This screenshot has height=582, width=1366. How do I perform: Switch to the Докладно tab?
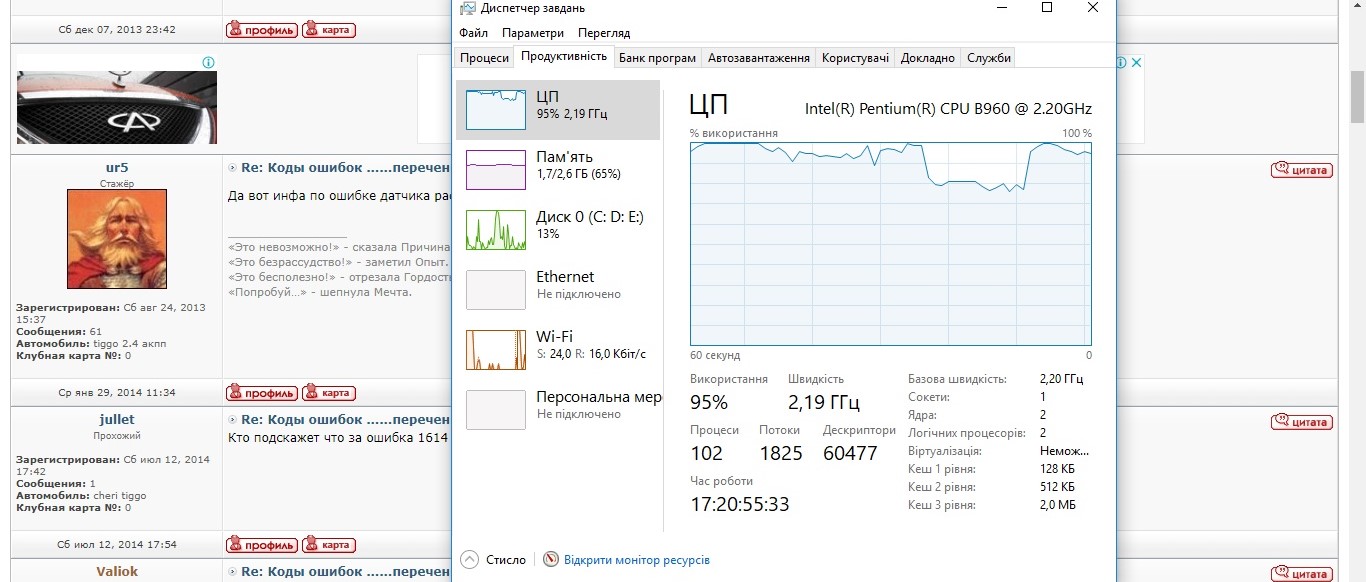[928, 58]
